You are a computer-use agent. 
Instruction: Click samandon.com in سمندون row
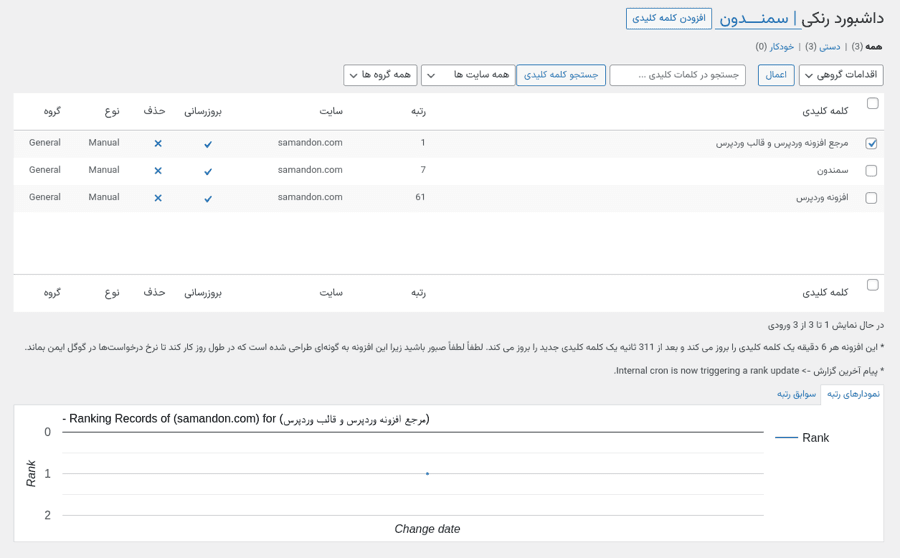pos(310,170)
